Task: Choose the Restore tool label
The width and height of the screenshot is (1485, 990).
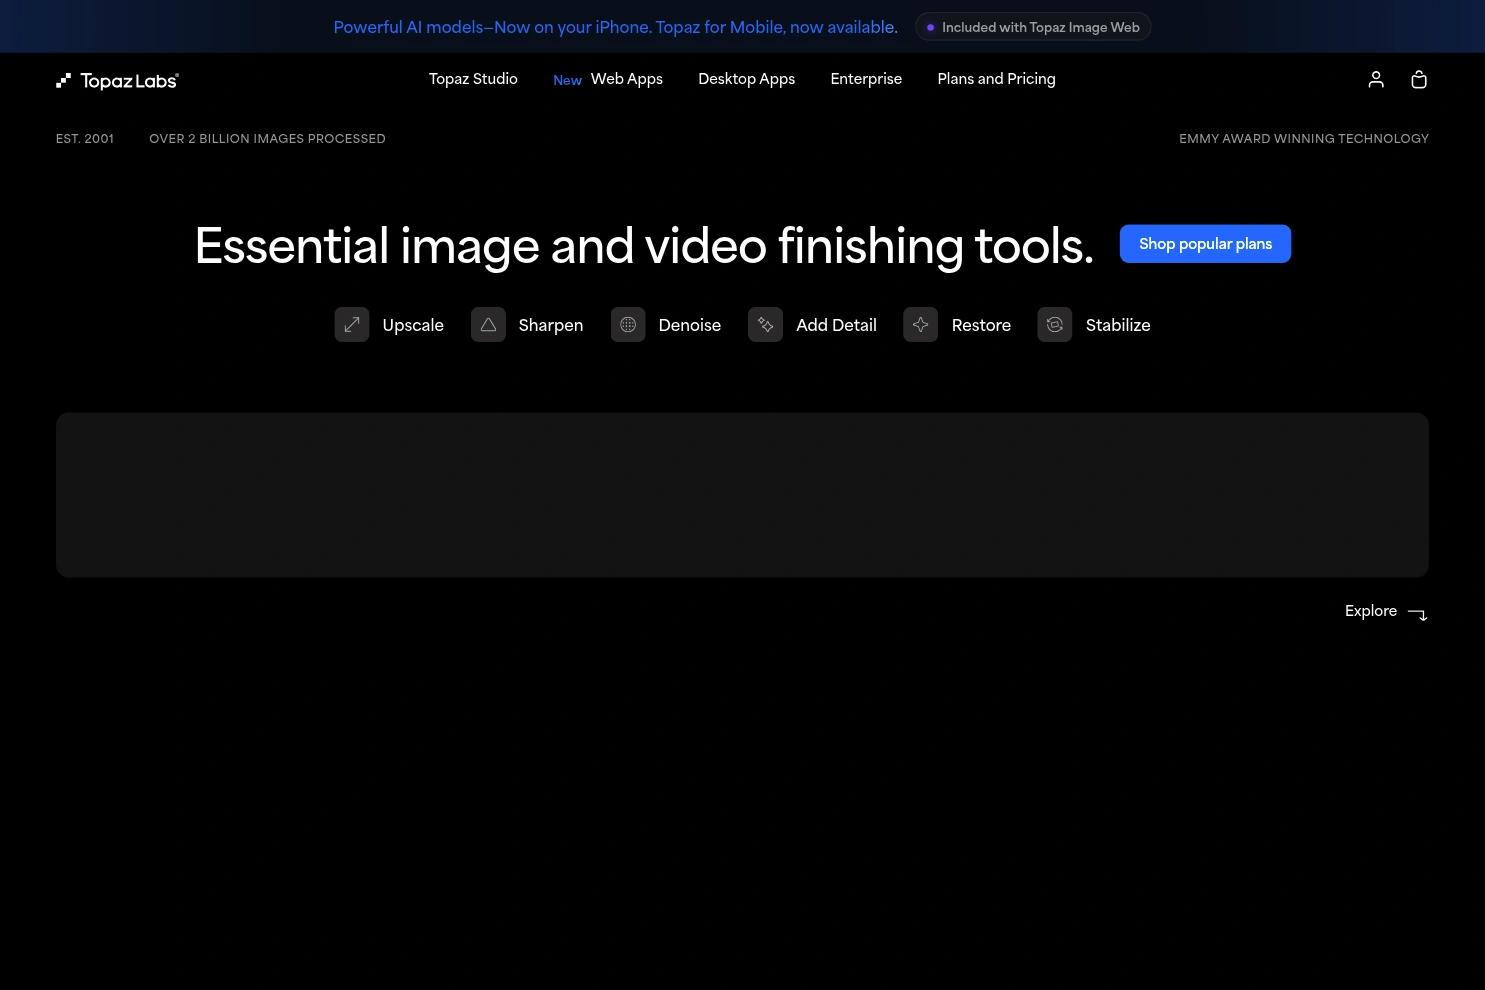Action: 981,325
